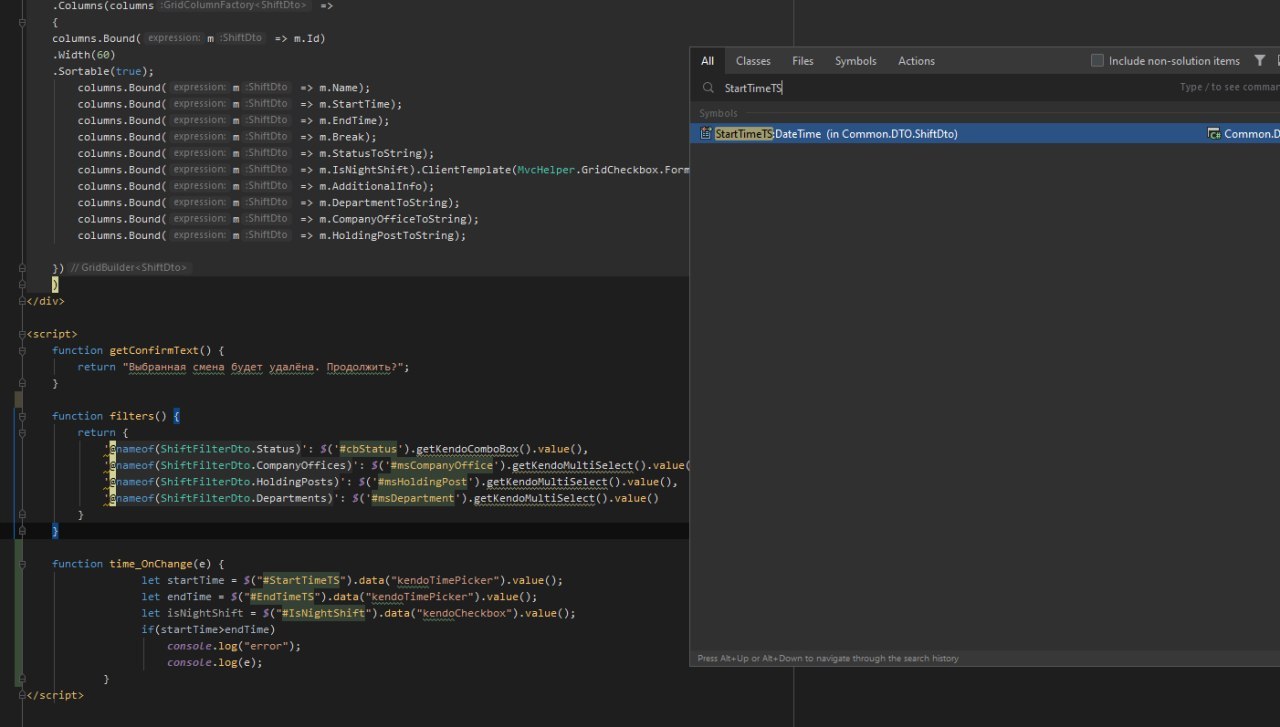Select StartTimeTS:DateTime result in ShiftDto
Image resolution: width=1280 pixels, height=727 pixels.
coord(985,133)
